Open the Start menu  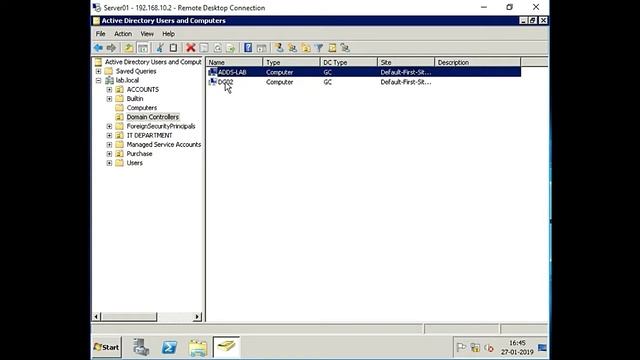(x=107, y=347)
